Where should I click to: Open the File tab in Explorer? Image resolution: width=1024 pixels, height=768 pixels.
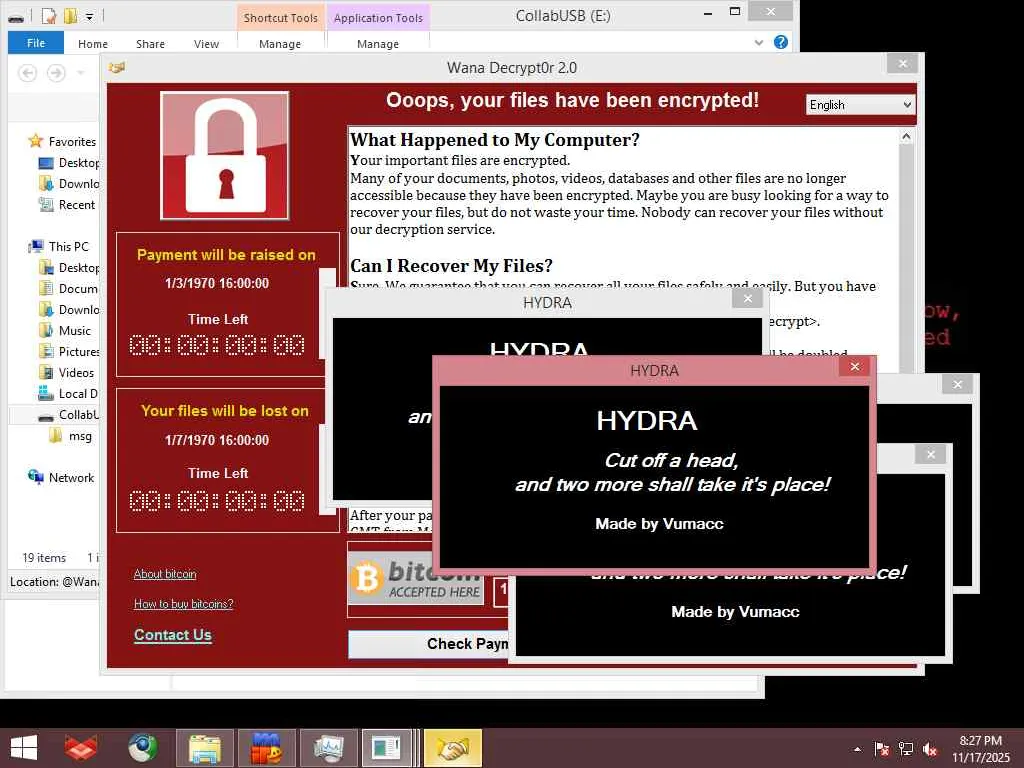(36, 43)
